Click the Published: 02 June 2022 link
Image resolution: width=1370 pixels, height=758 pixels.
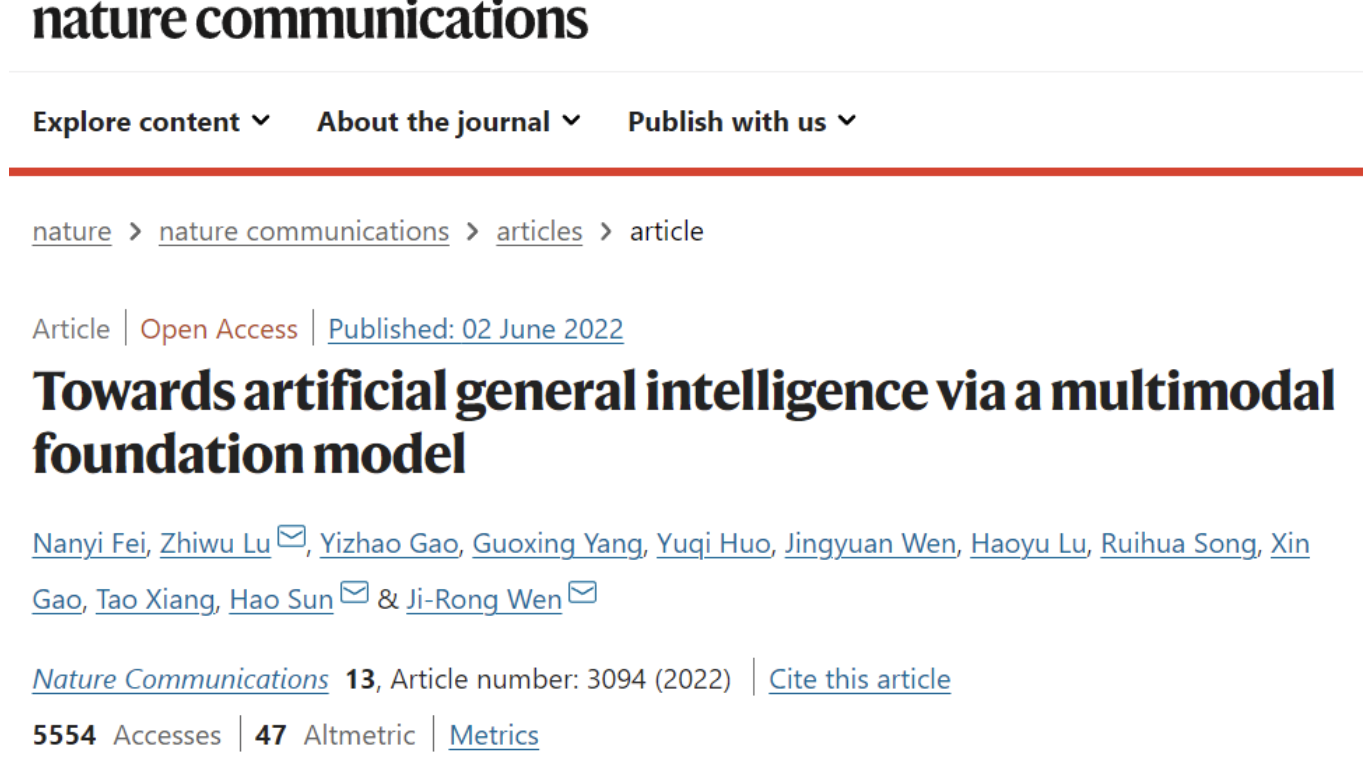tap(476, 329)
